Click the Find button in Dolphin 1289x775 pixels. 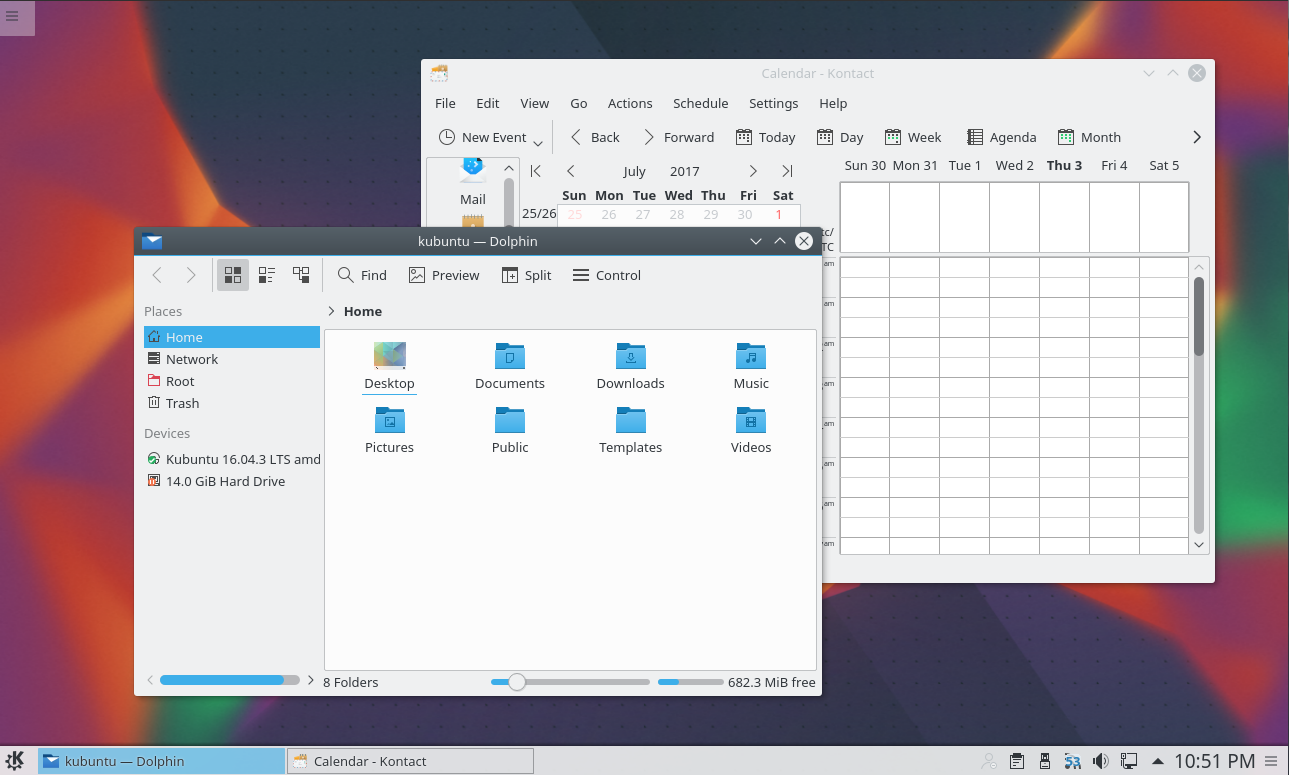[x=362, y=275]
